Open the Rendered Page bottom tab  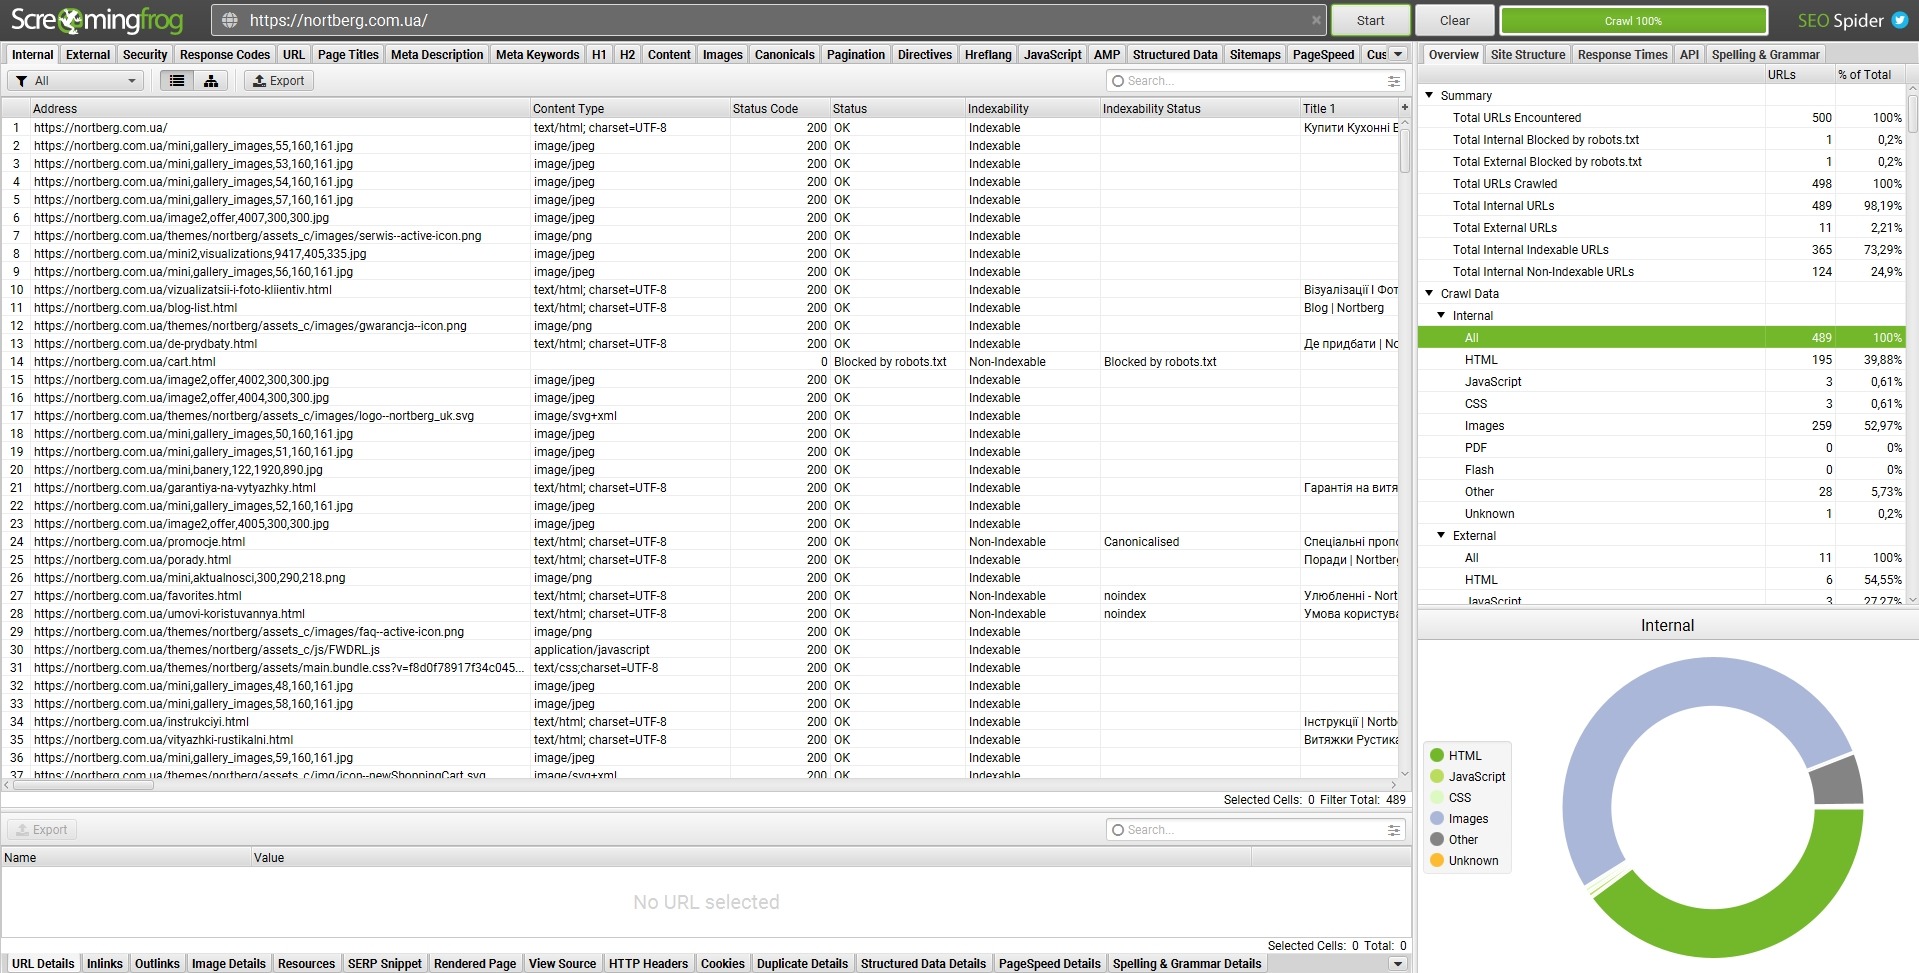pos(475,964)
